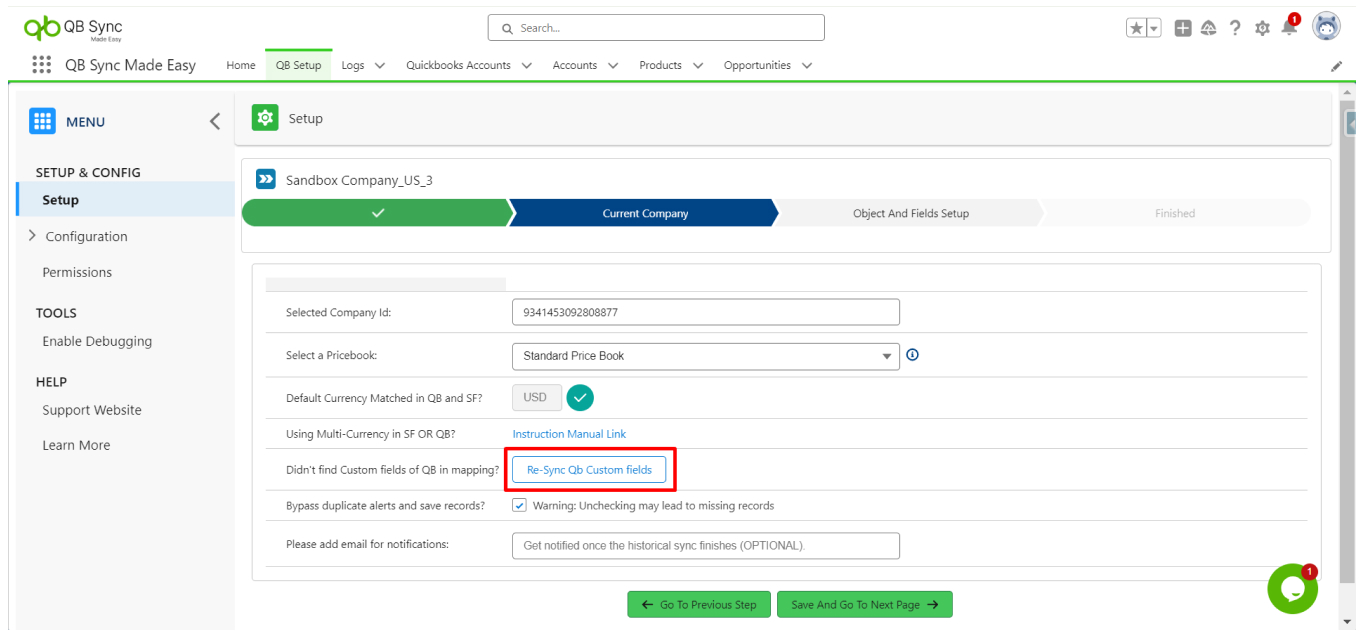Open the Support Website link
The image size is (1365, 637).
(92, 410)
